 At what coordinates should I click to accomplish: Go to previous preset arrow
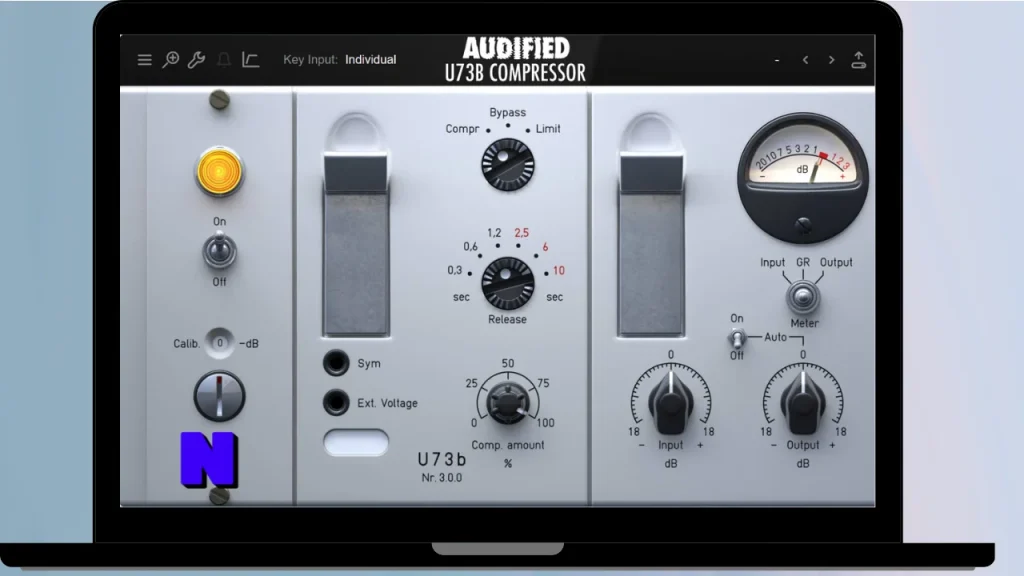pos(805,60)
